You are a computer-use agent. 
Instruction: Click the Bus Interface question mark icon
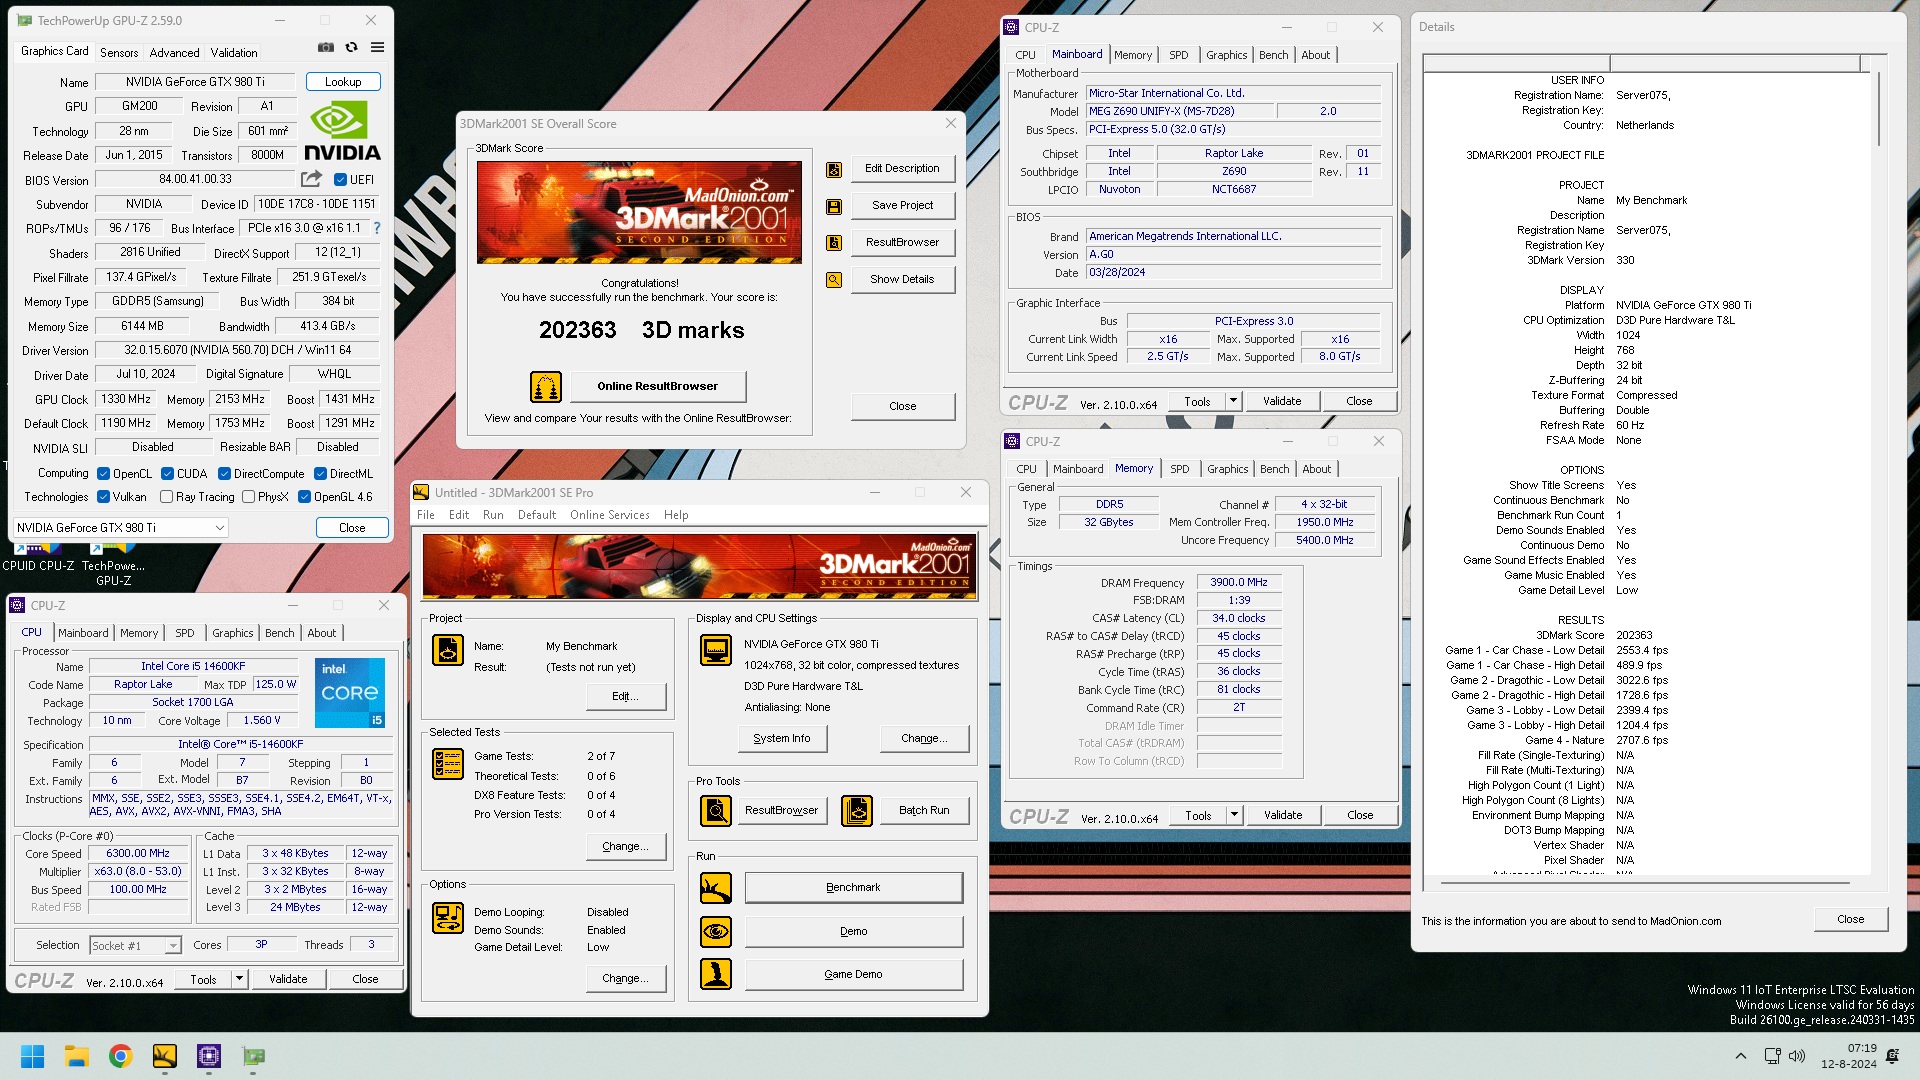[x=377, y=228]
